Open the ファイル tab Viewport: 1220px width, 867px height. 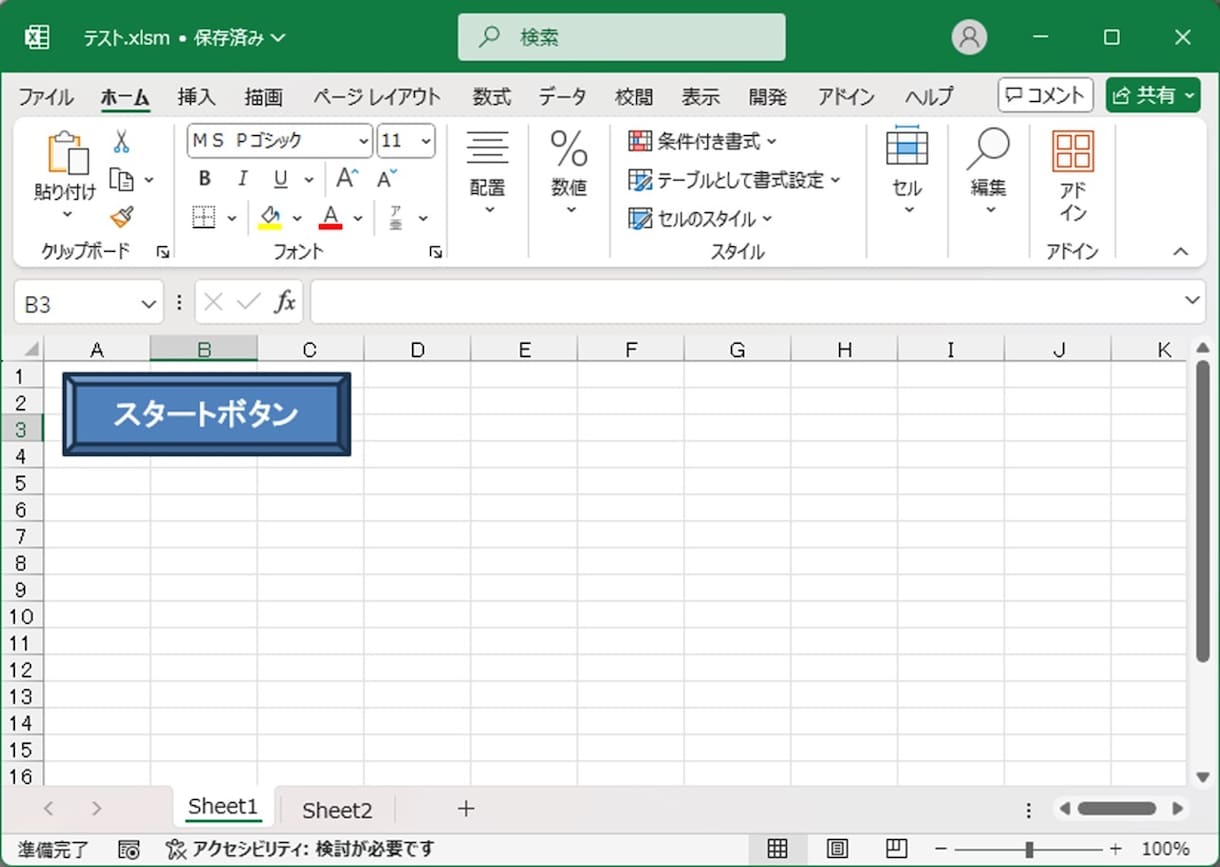46,97
